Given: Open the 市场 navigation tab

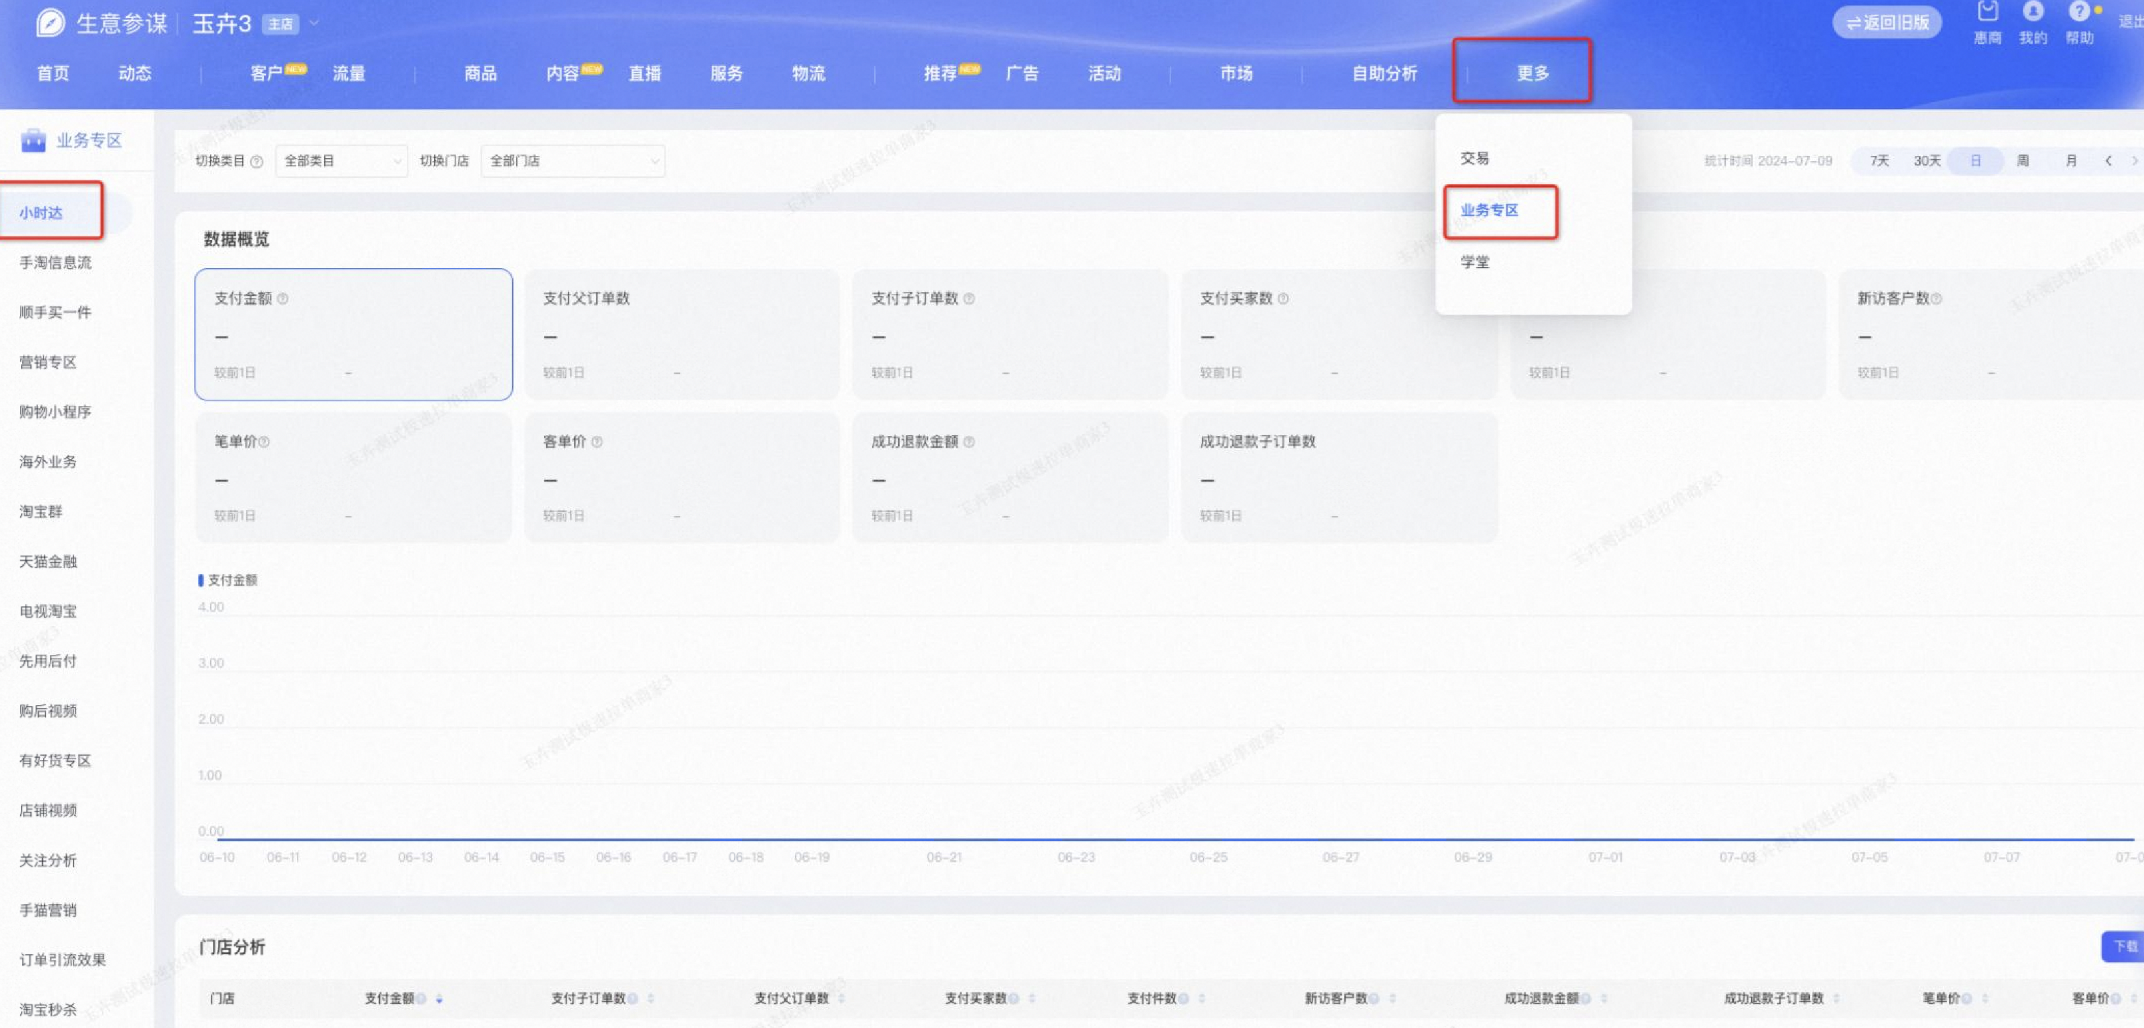Looking at the screenshot, I should coord(1236,73).
